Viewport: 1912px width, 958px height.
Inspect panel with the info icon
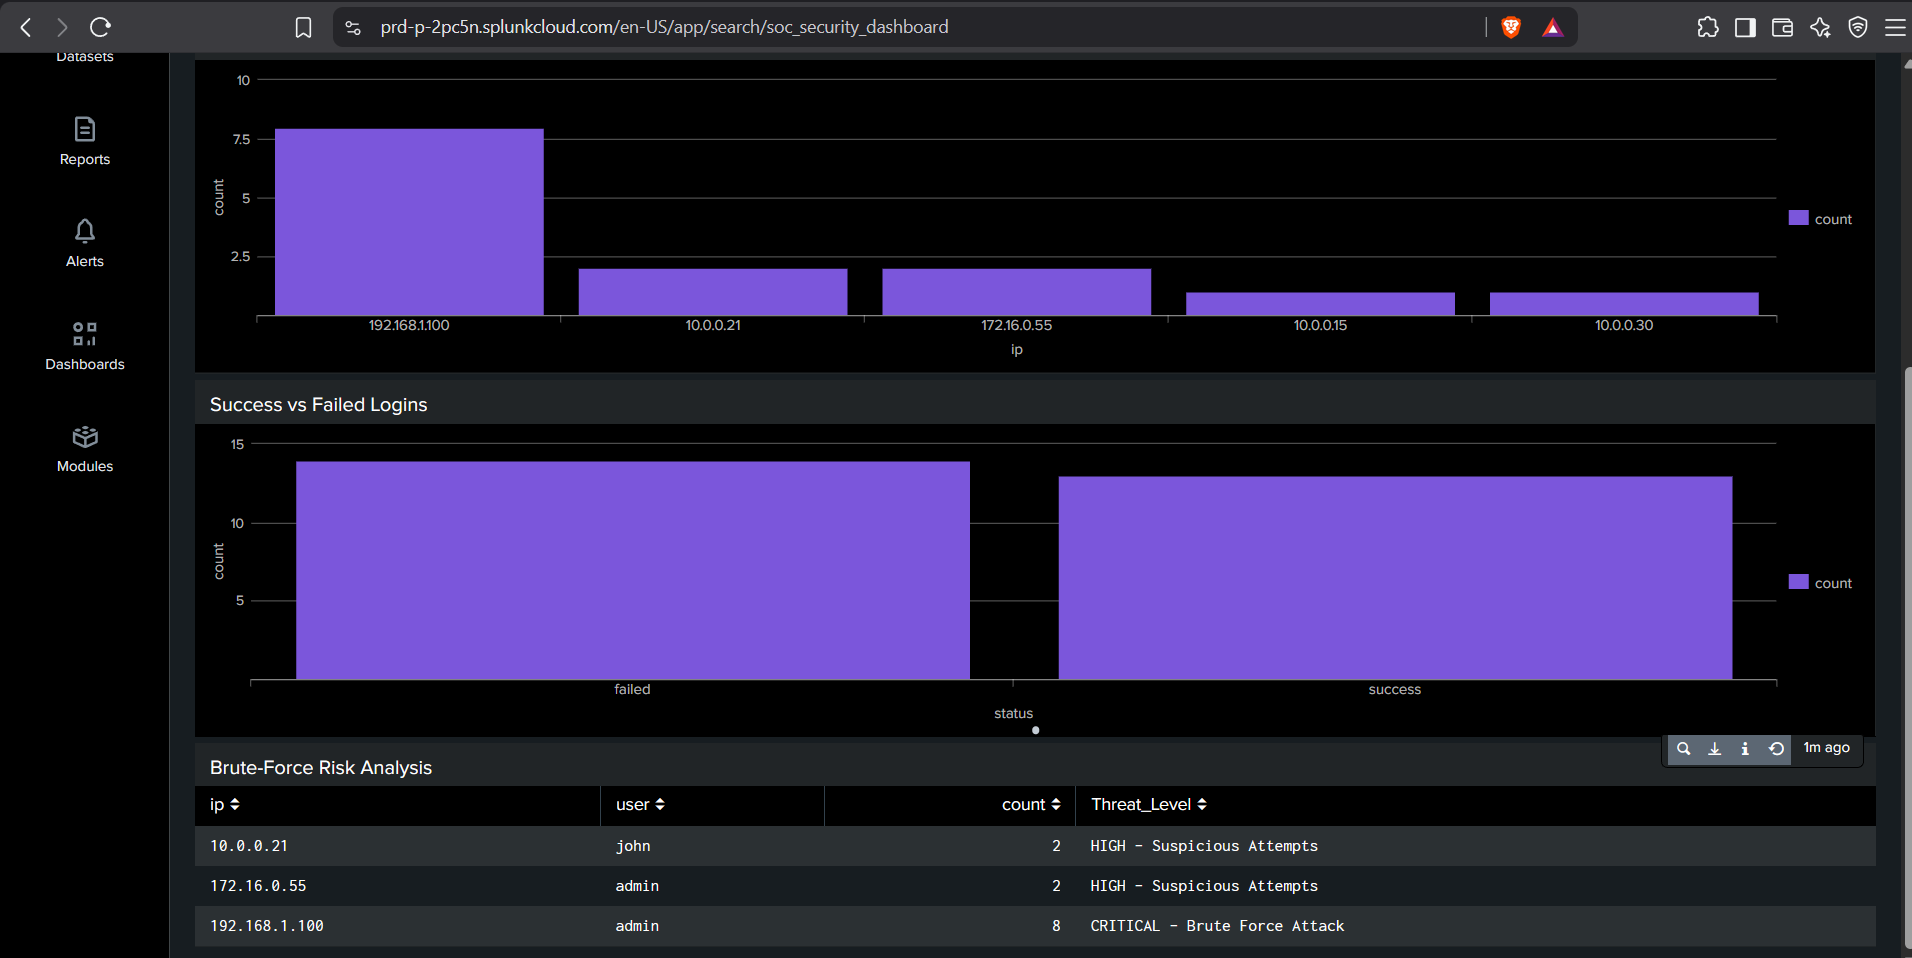click(1745, 748)
